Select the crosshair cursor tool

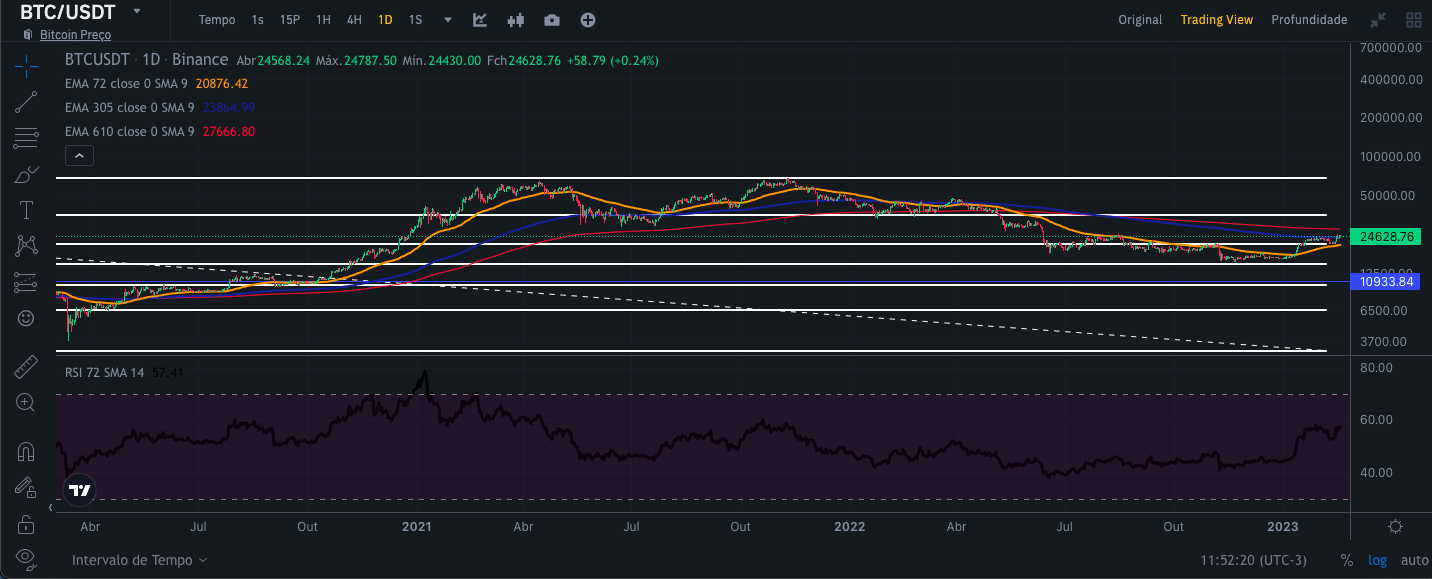(x=26, y=66)
